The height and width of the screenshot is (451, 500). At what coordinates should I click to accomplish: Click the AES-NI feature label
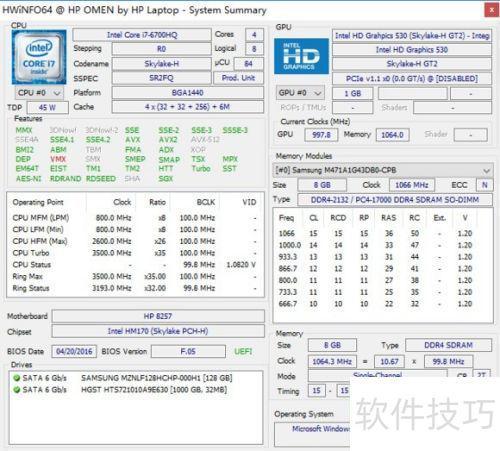(29, 179)
